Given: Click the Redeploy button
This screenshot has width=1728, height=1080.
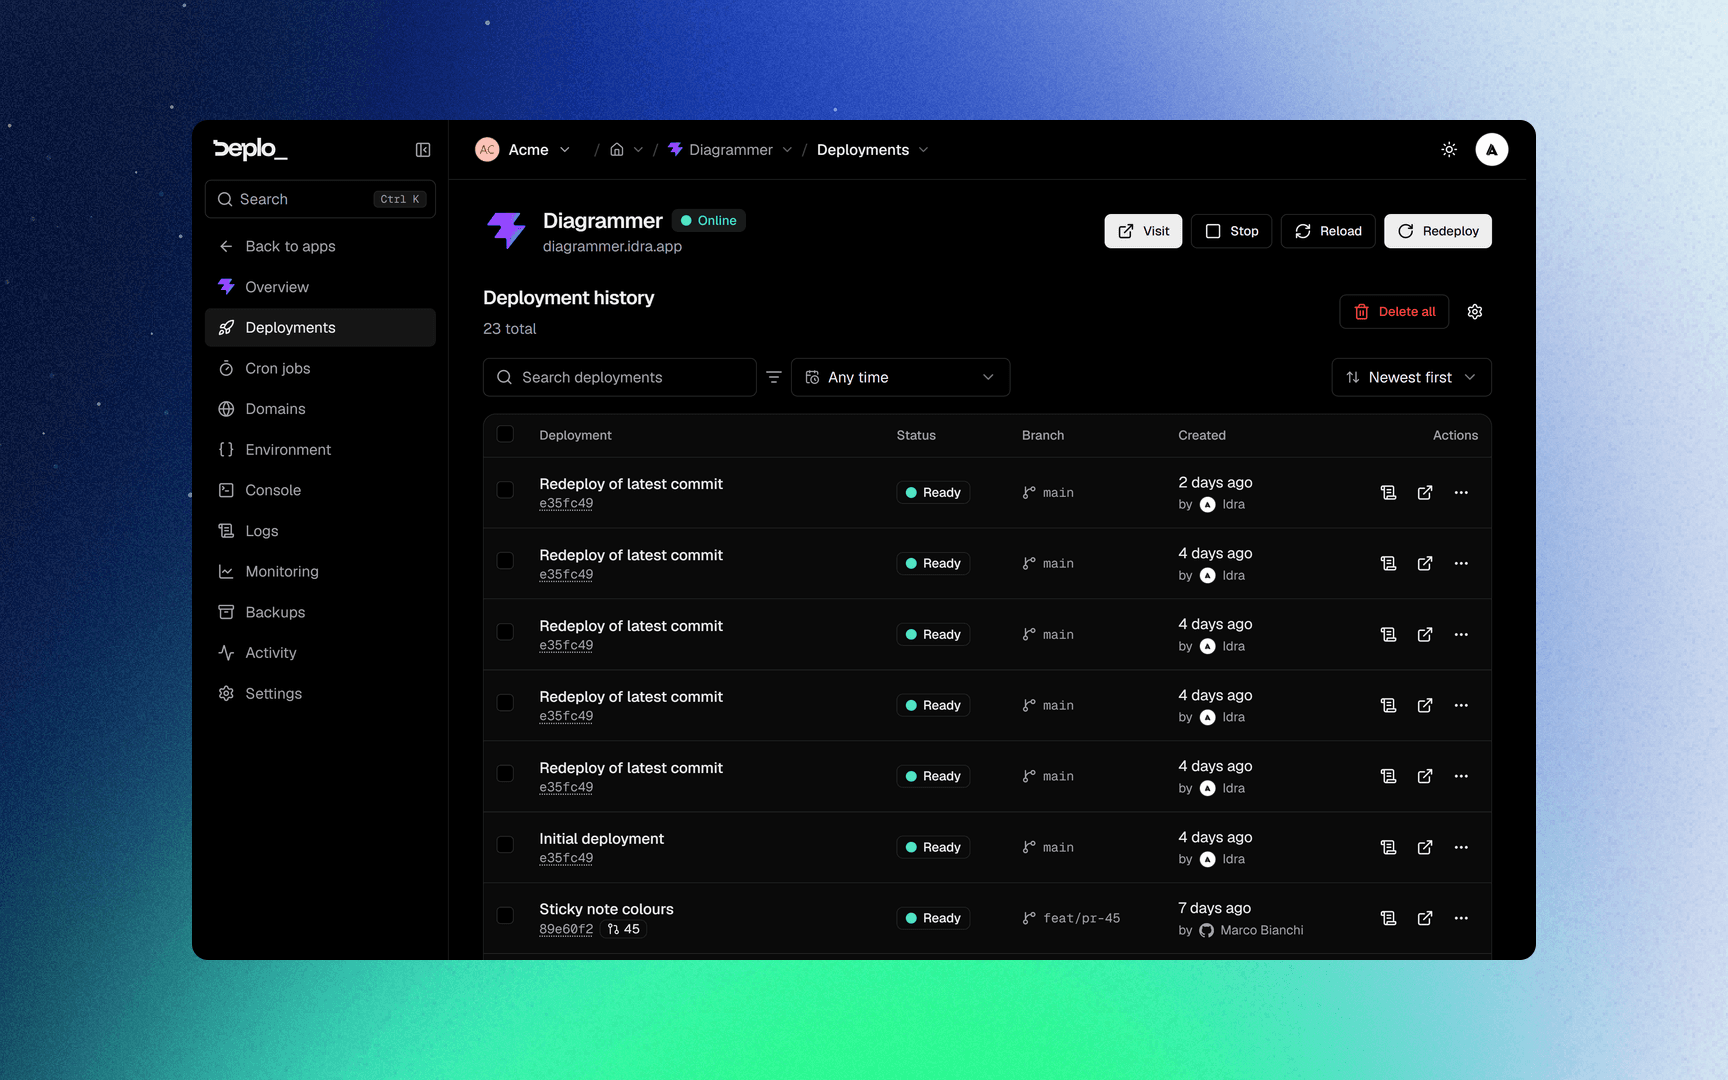Looking at the screenshot, I should [x=1437, y=231].
